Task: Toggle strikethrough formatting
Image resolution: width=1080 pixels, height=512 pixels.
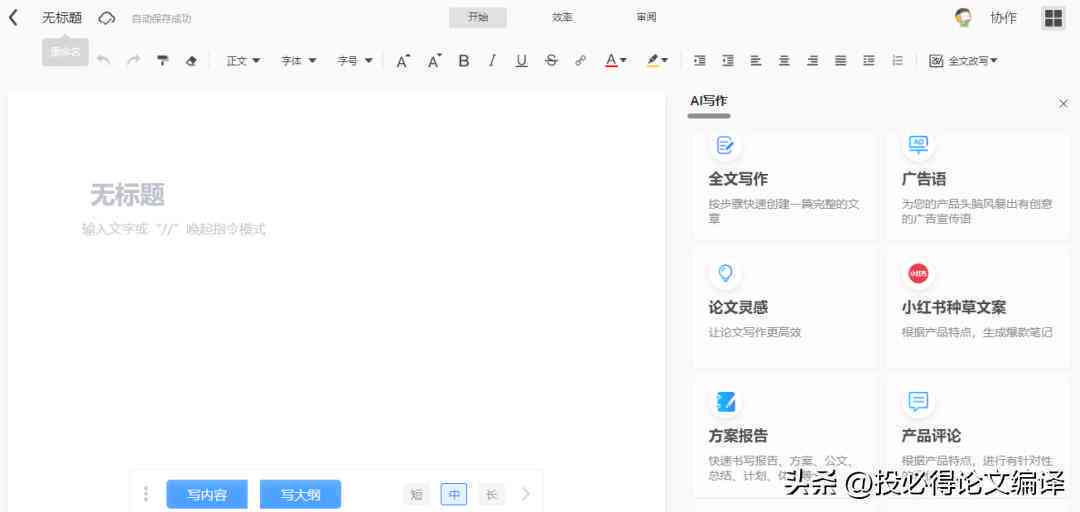Action: 551,61
